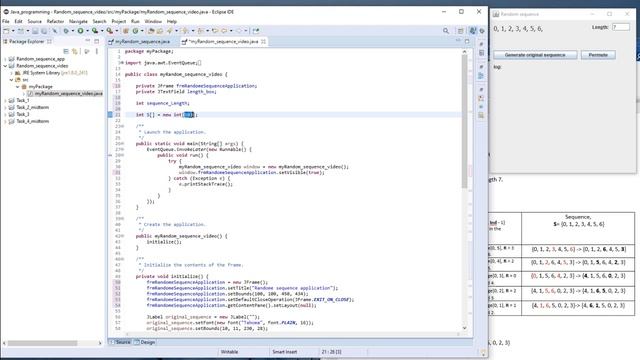640x360 pixels.
Task: Click the New file toolbar icon
Action: 6,31
